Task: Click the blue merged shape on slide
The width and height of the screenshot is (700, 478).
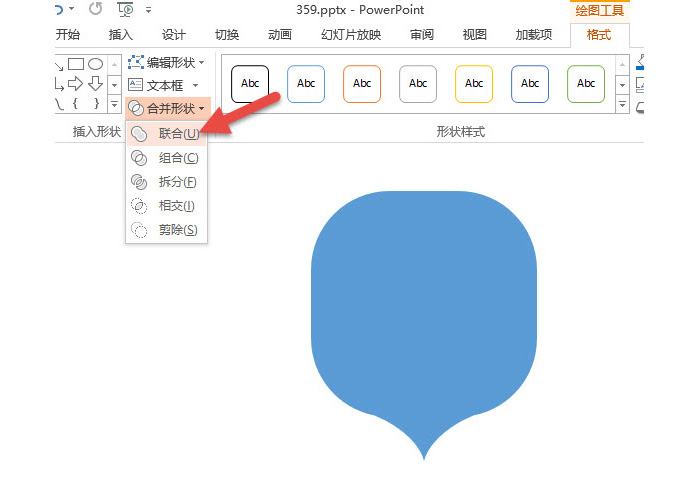Action: coord(425,300)
